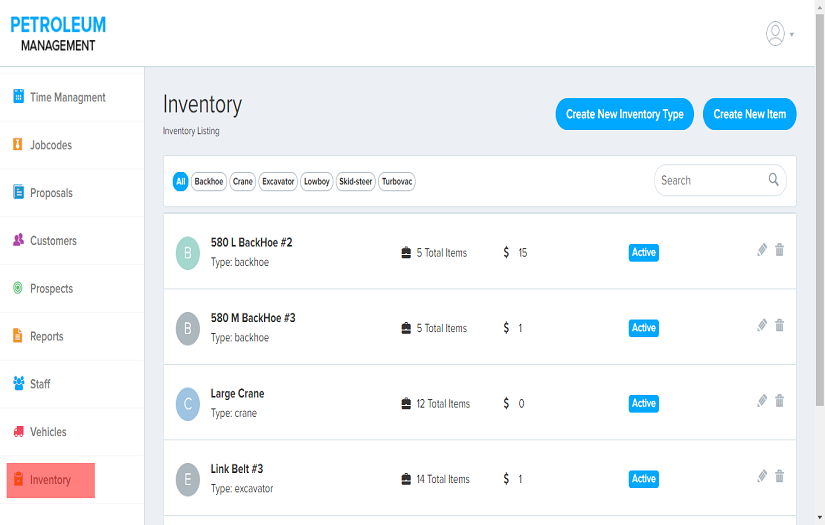The width and height of the screenshot is (825, 525).
Task: Click briefcase icon beside 14 Total Items
Action: point(406,479)
